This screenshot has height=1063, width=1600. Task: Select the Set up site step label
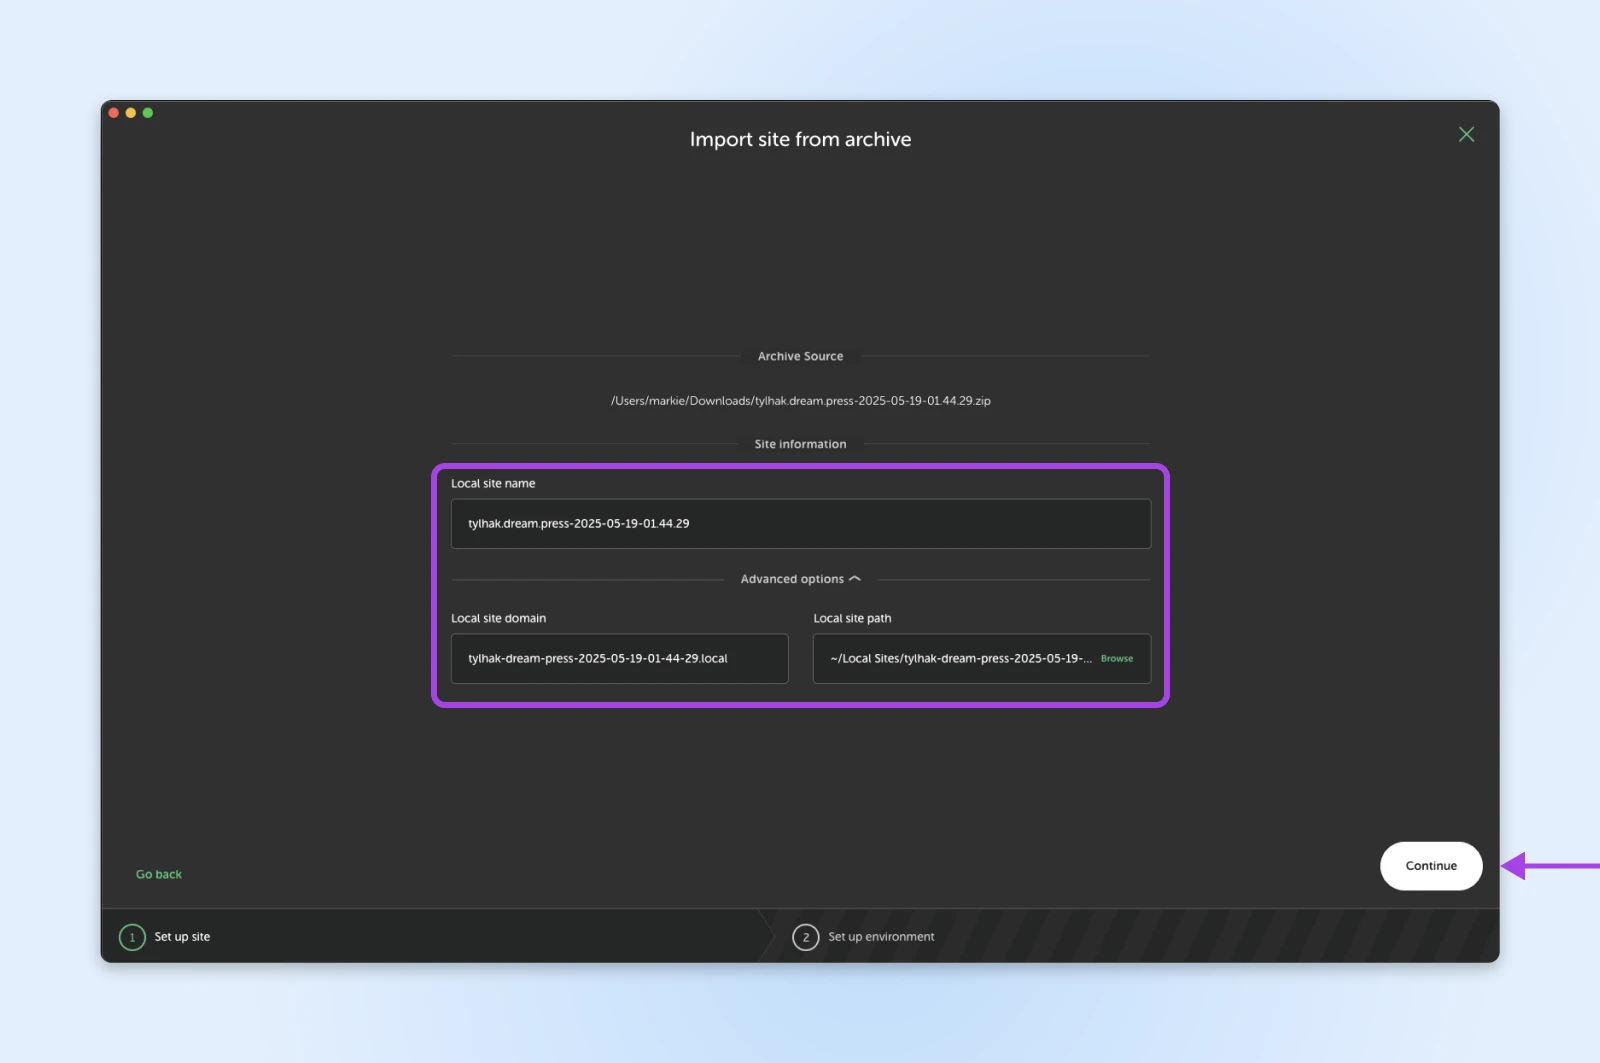tap(182, 937)
